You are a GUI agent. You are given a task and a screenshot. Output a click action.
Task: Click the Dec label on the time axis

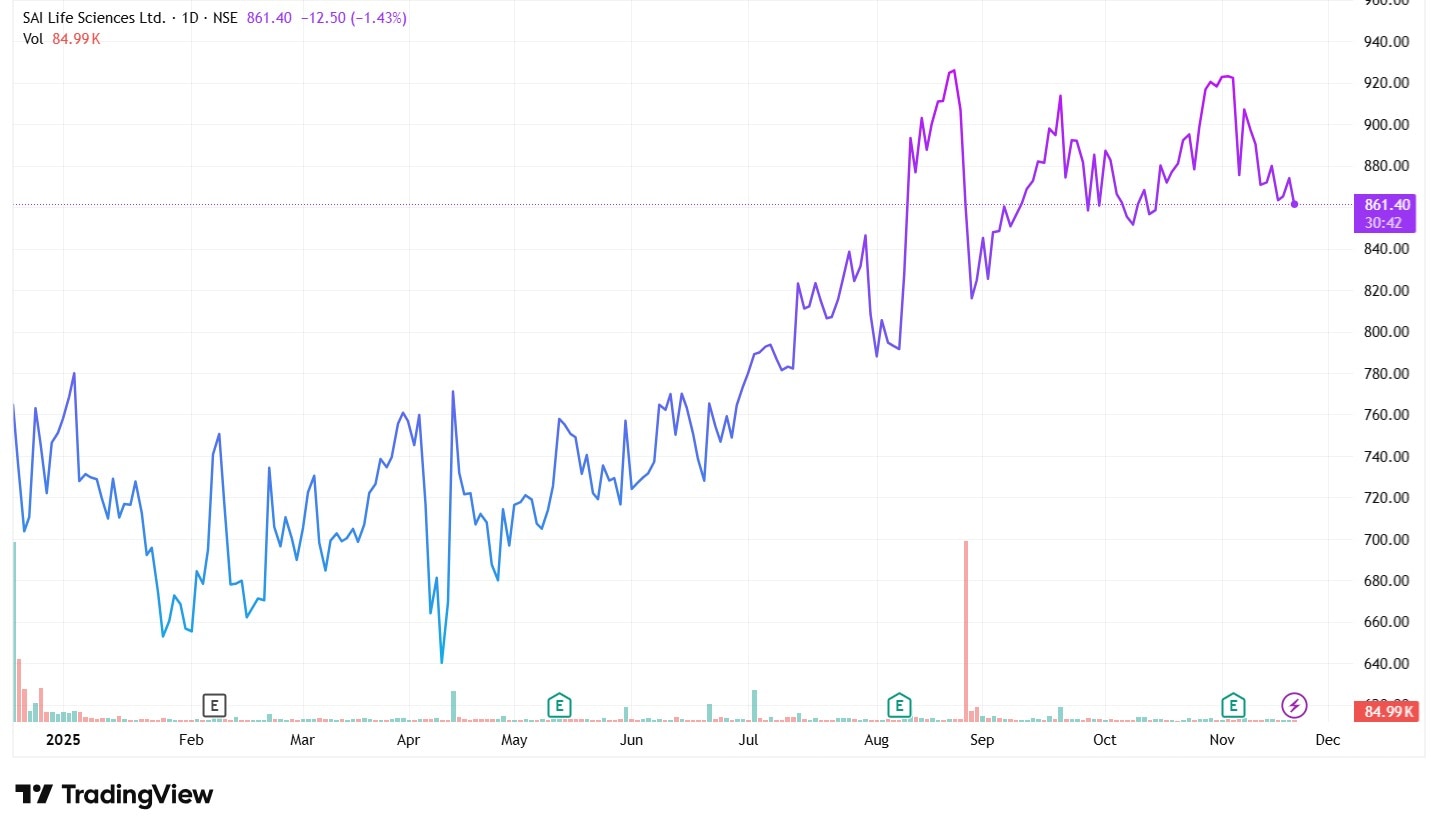coord(1327,741)
